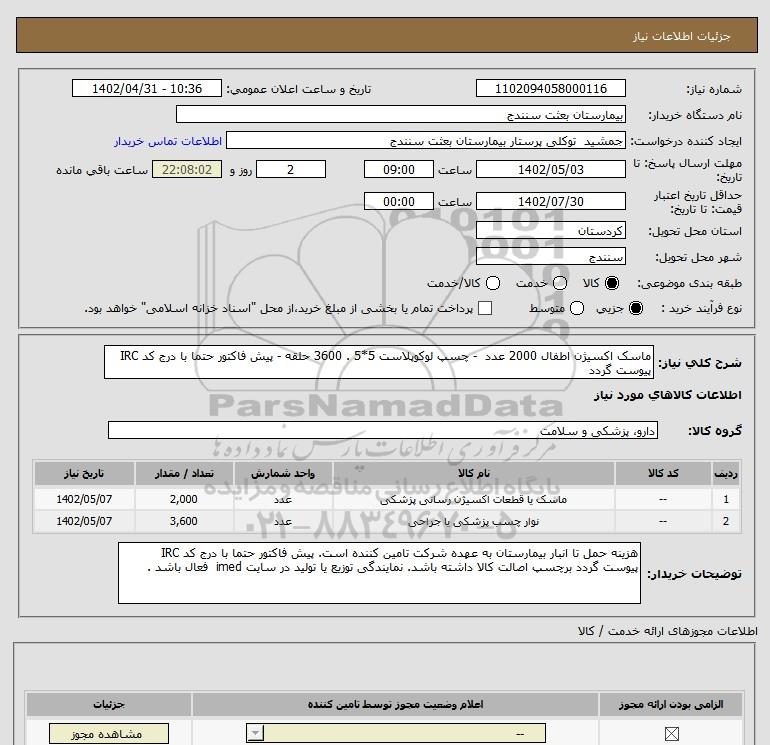770x745 pixels.
Task: Select the جزیی purchase type radio
Action: (636, 308)
